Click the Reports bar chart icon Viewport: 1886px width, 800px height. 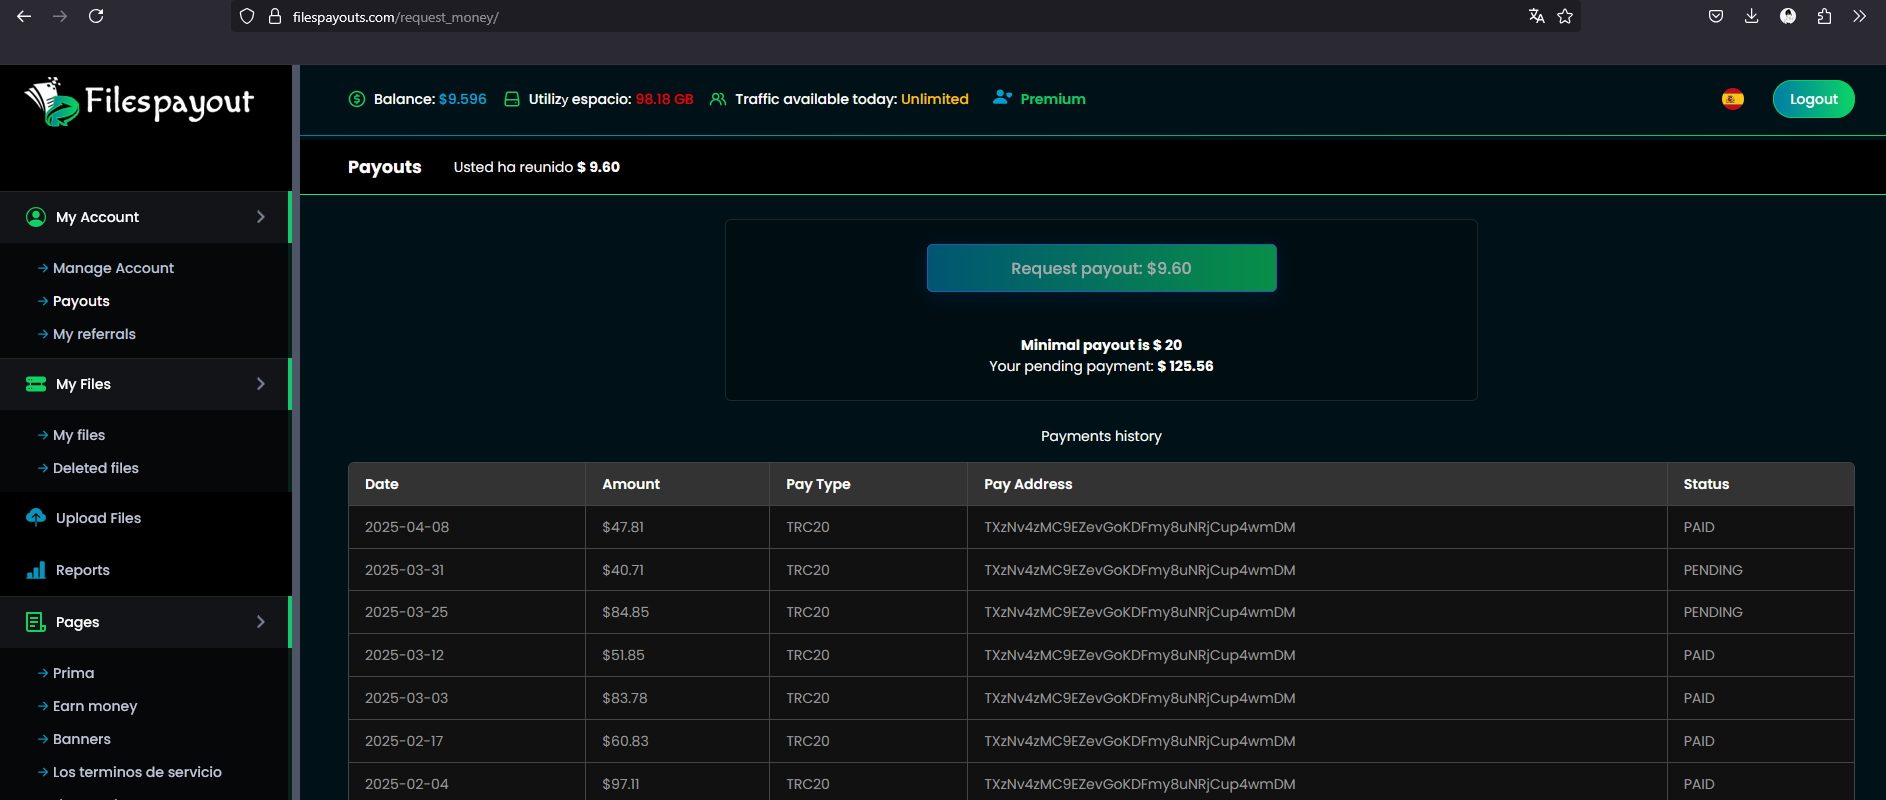[36, 570]
